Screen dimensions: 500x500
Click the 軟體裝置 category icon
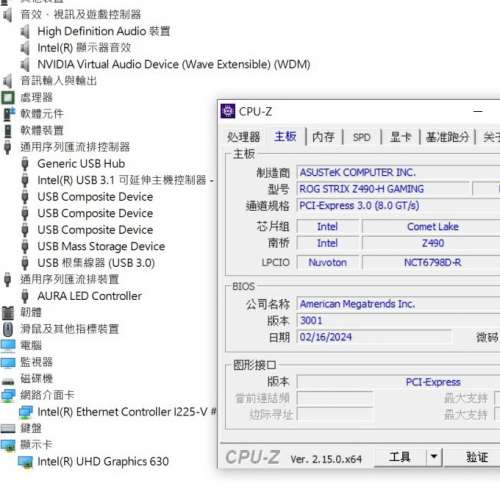click(x=8, y=131)
